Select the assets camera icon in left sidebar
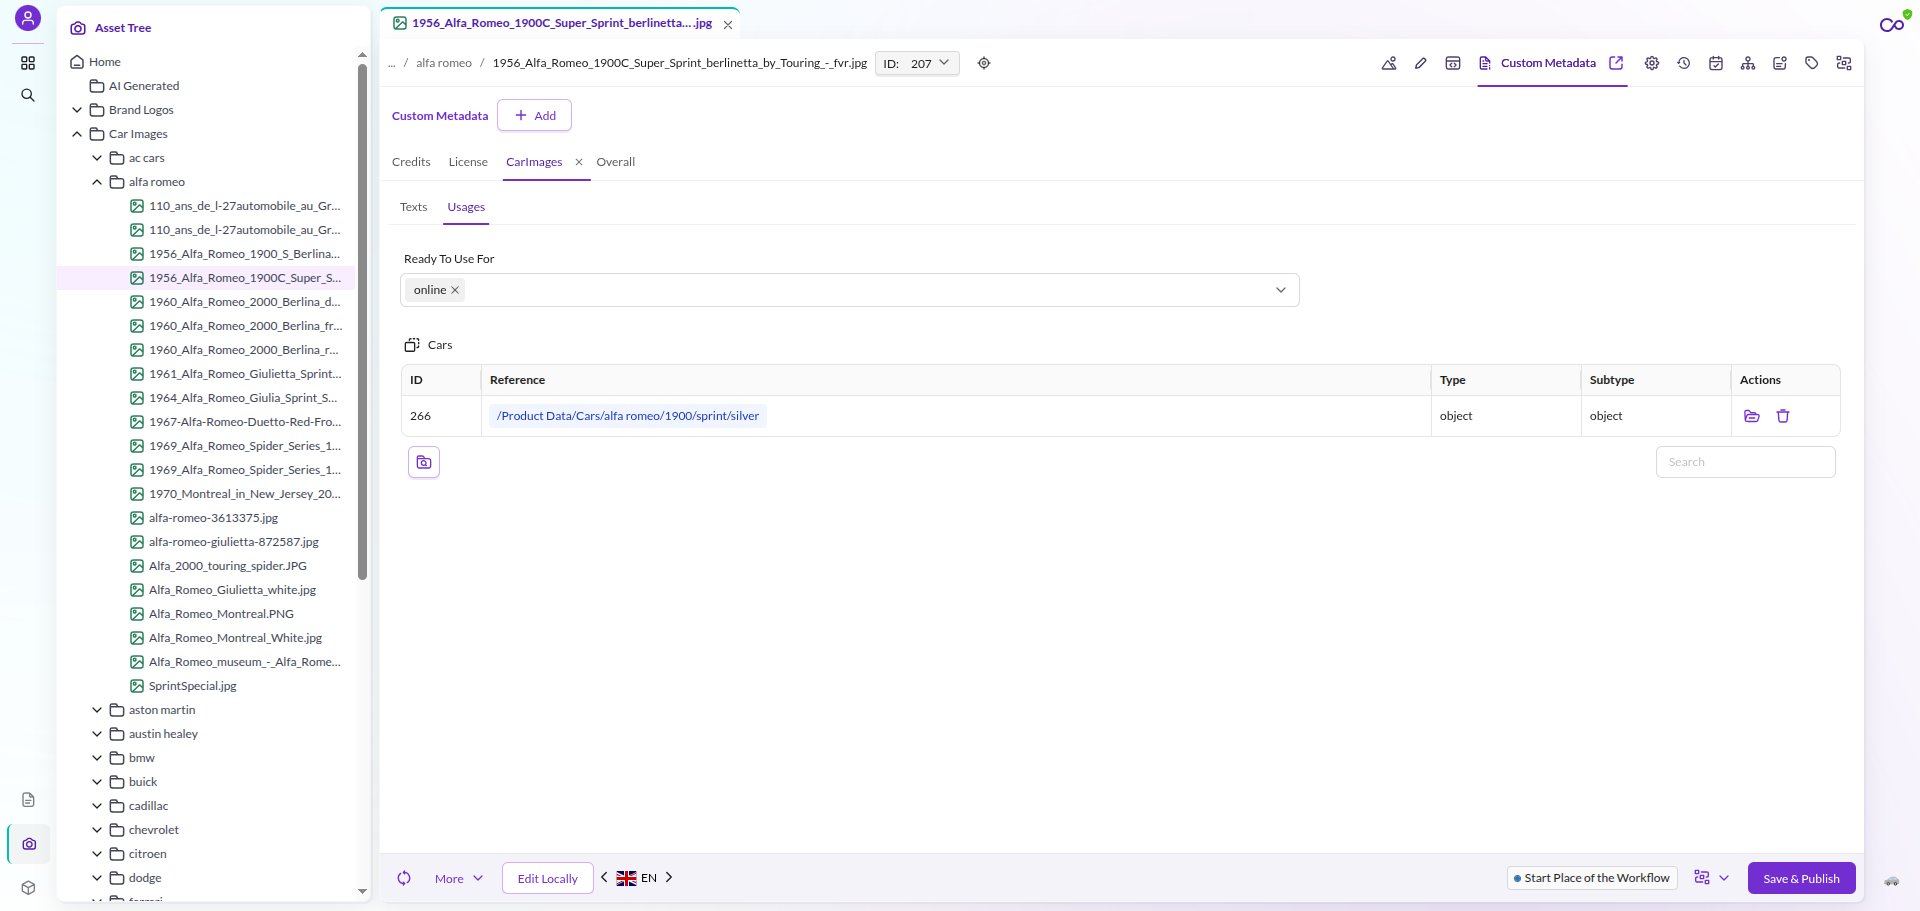 pyautogui.click(x=29, y=844)
